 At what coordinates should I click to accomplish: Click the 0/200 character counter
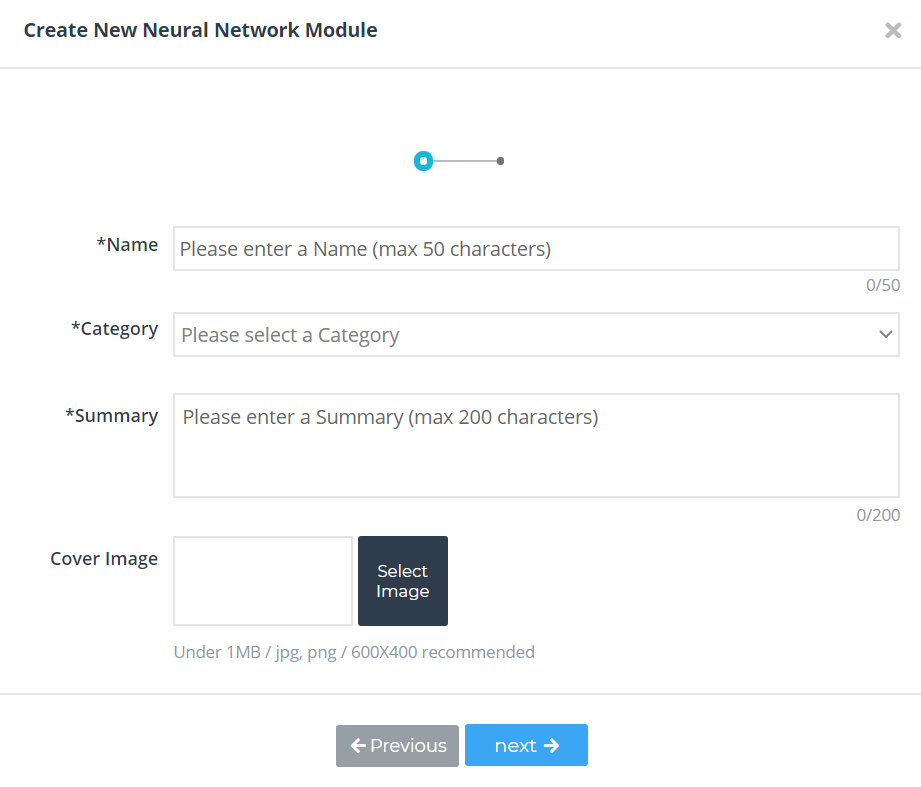tap(878, 515)
